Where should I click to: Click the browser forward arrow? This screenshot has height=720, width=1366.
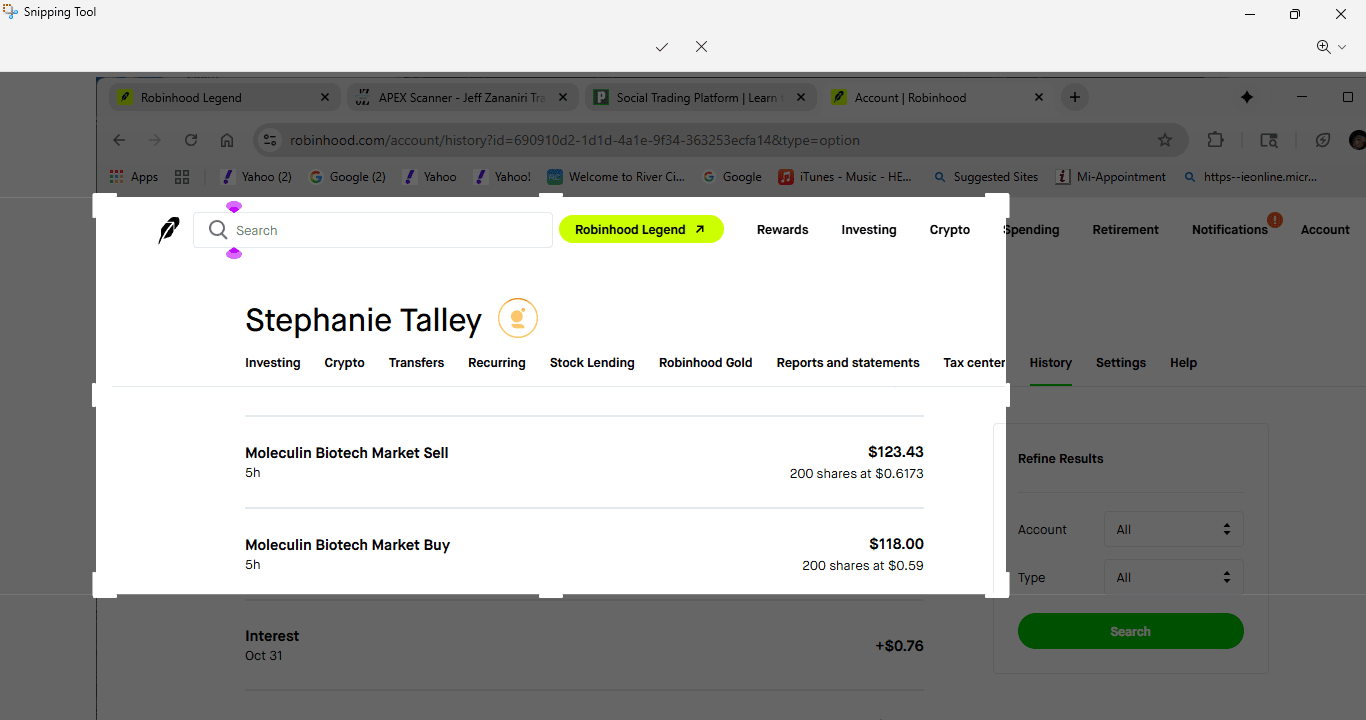(155, 141)
